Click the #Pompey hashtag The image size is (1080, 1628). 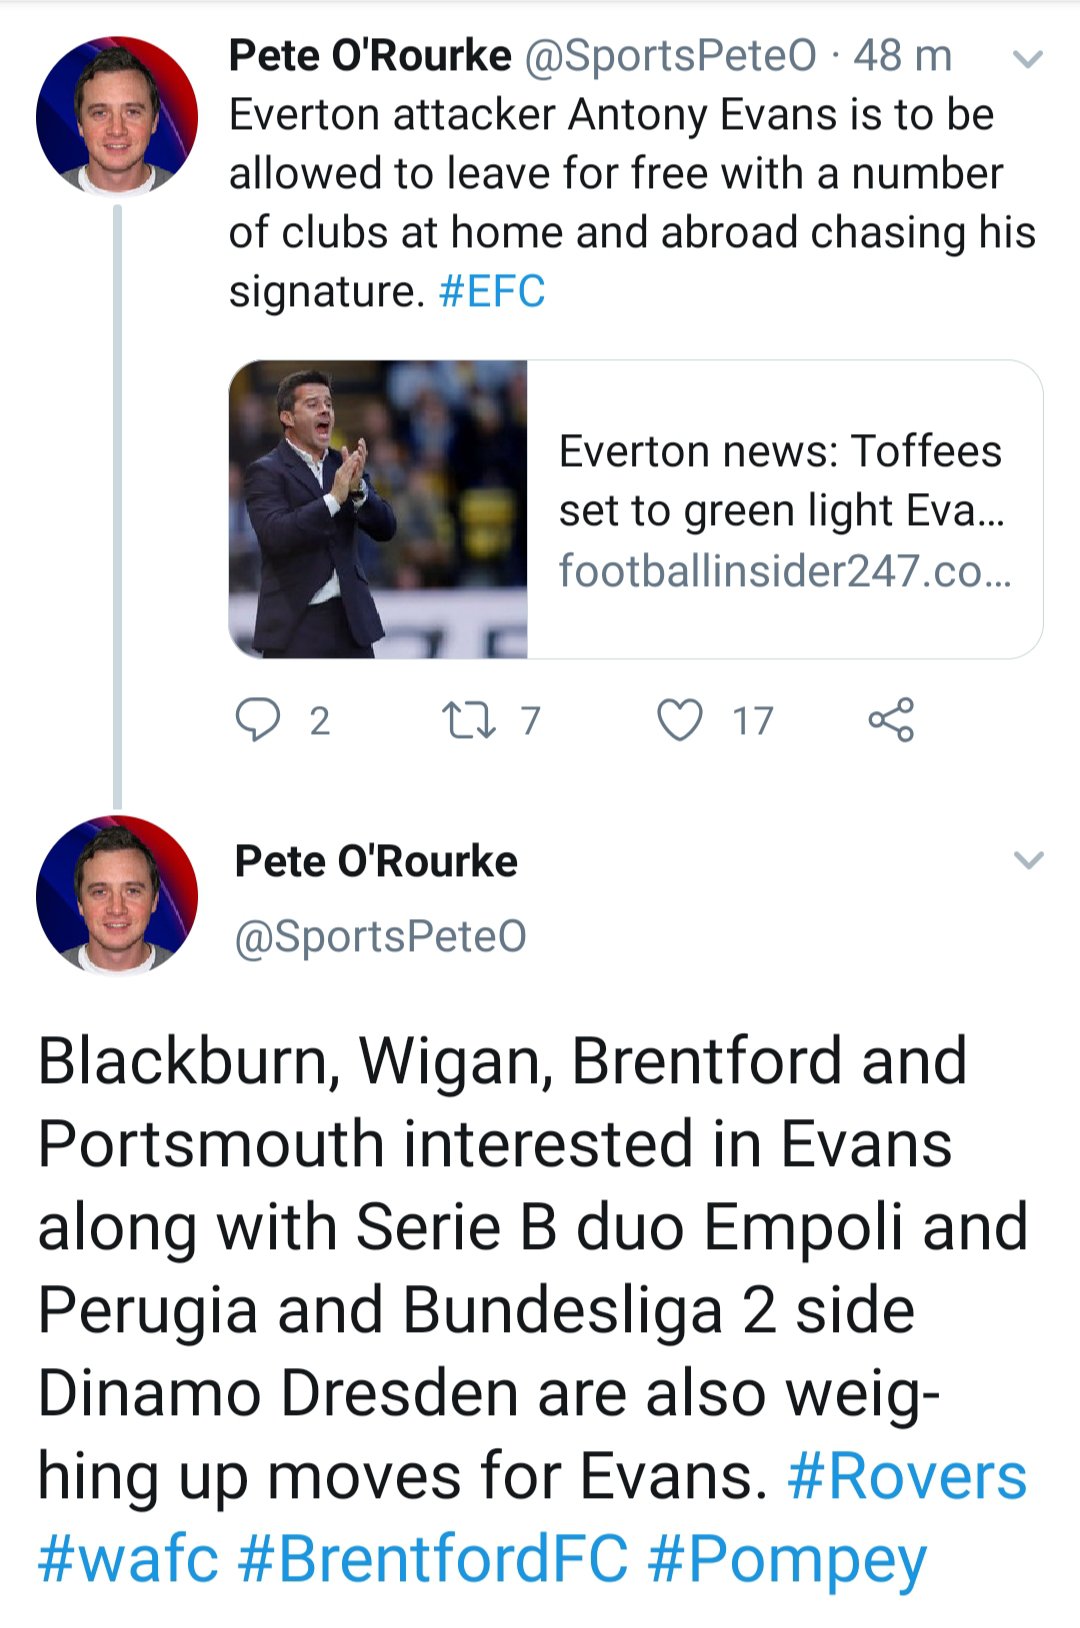(x=787, y=1559)
